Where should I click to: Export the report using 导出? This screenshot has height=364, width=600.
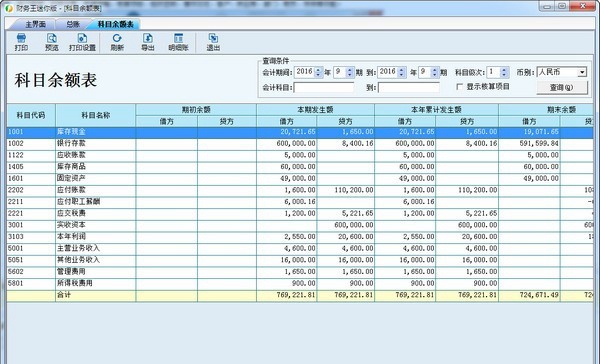click(x=148, y=42)
